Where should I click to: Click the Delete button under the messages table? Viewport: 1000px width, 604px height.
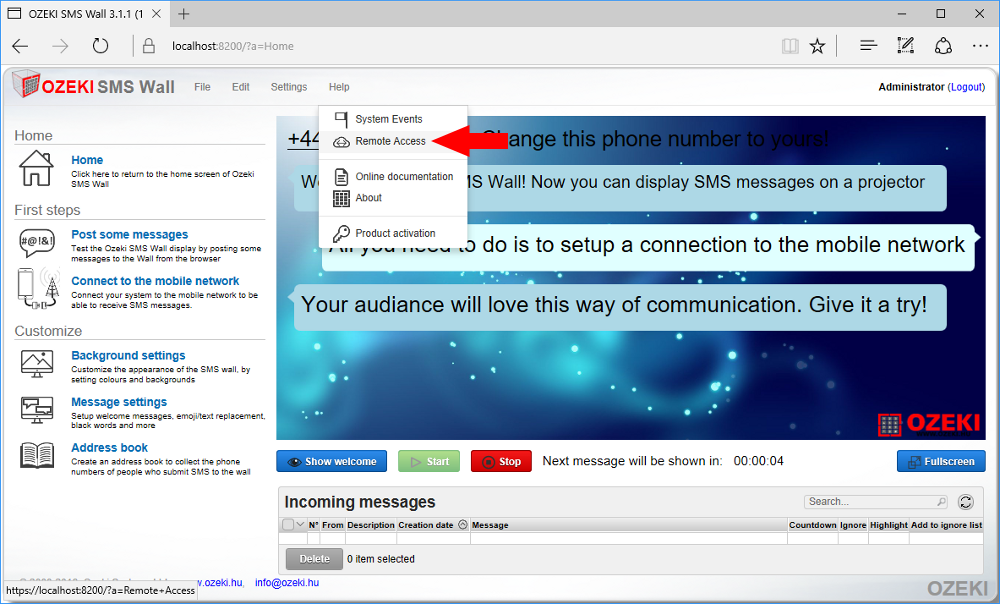click(x=314, y=559)
